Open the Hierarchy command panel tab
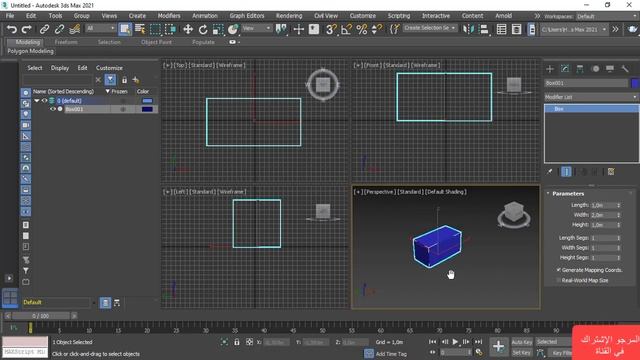Viewport: 640px width, 360px height. [x=580, y=69]
